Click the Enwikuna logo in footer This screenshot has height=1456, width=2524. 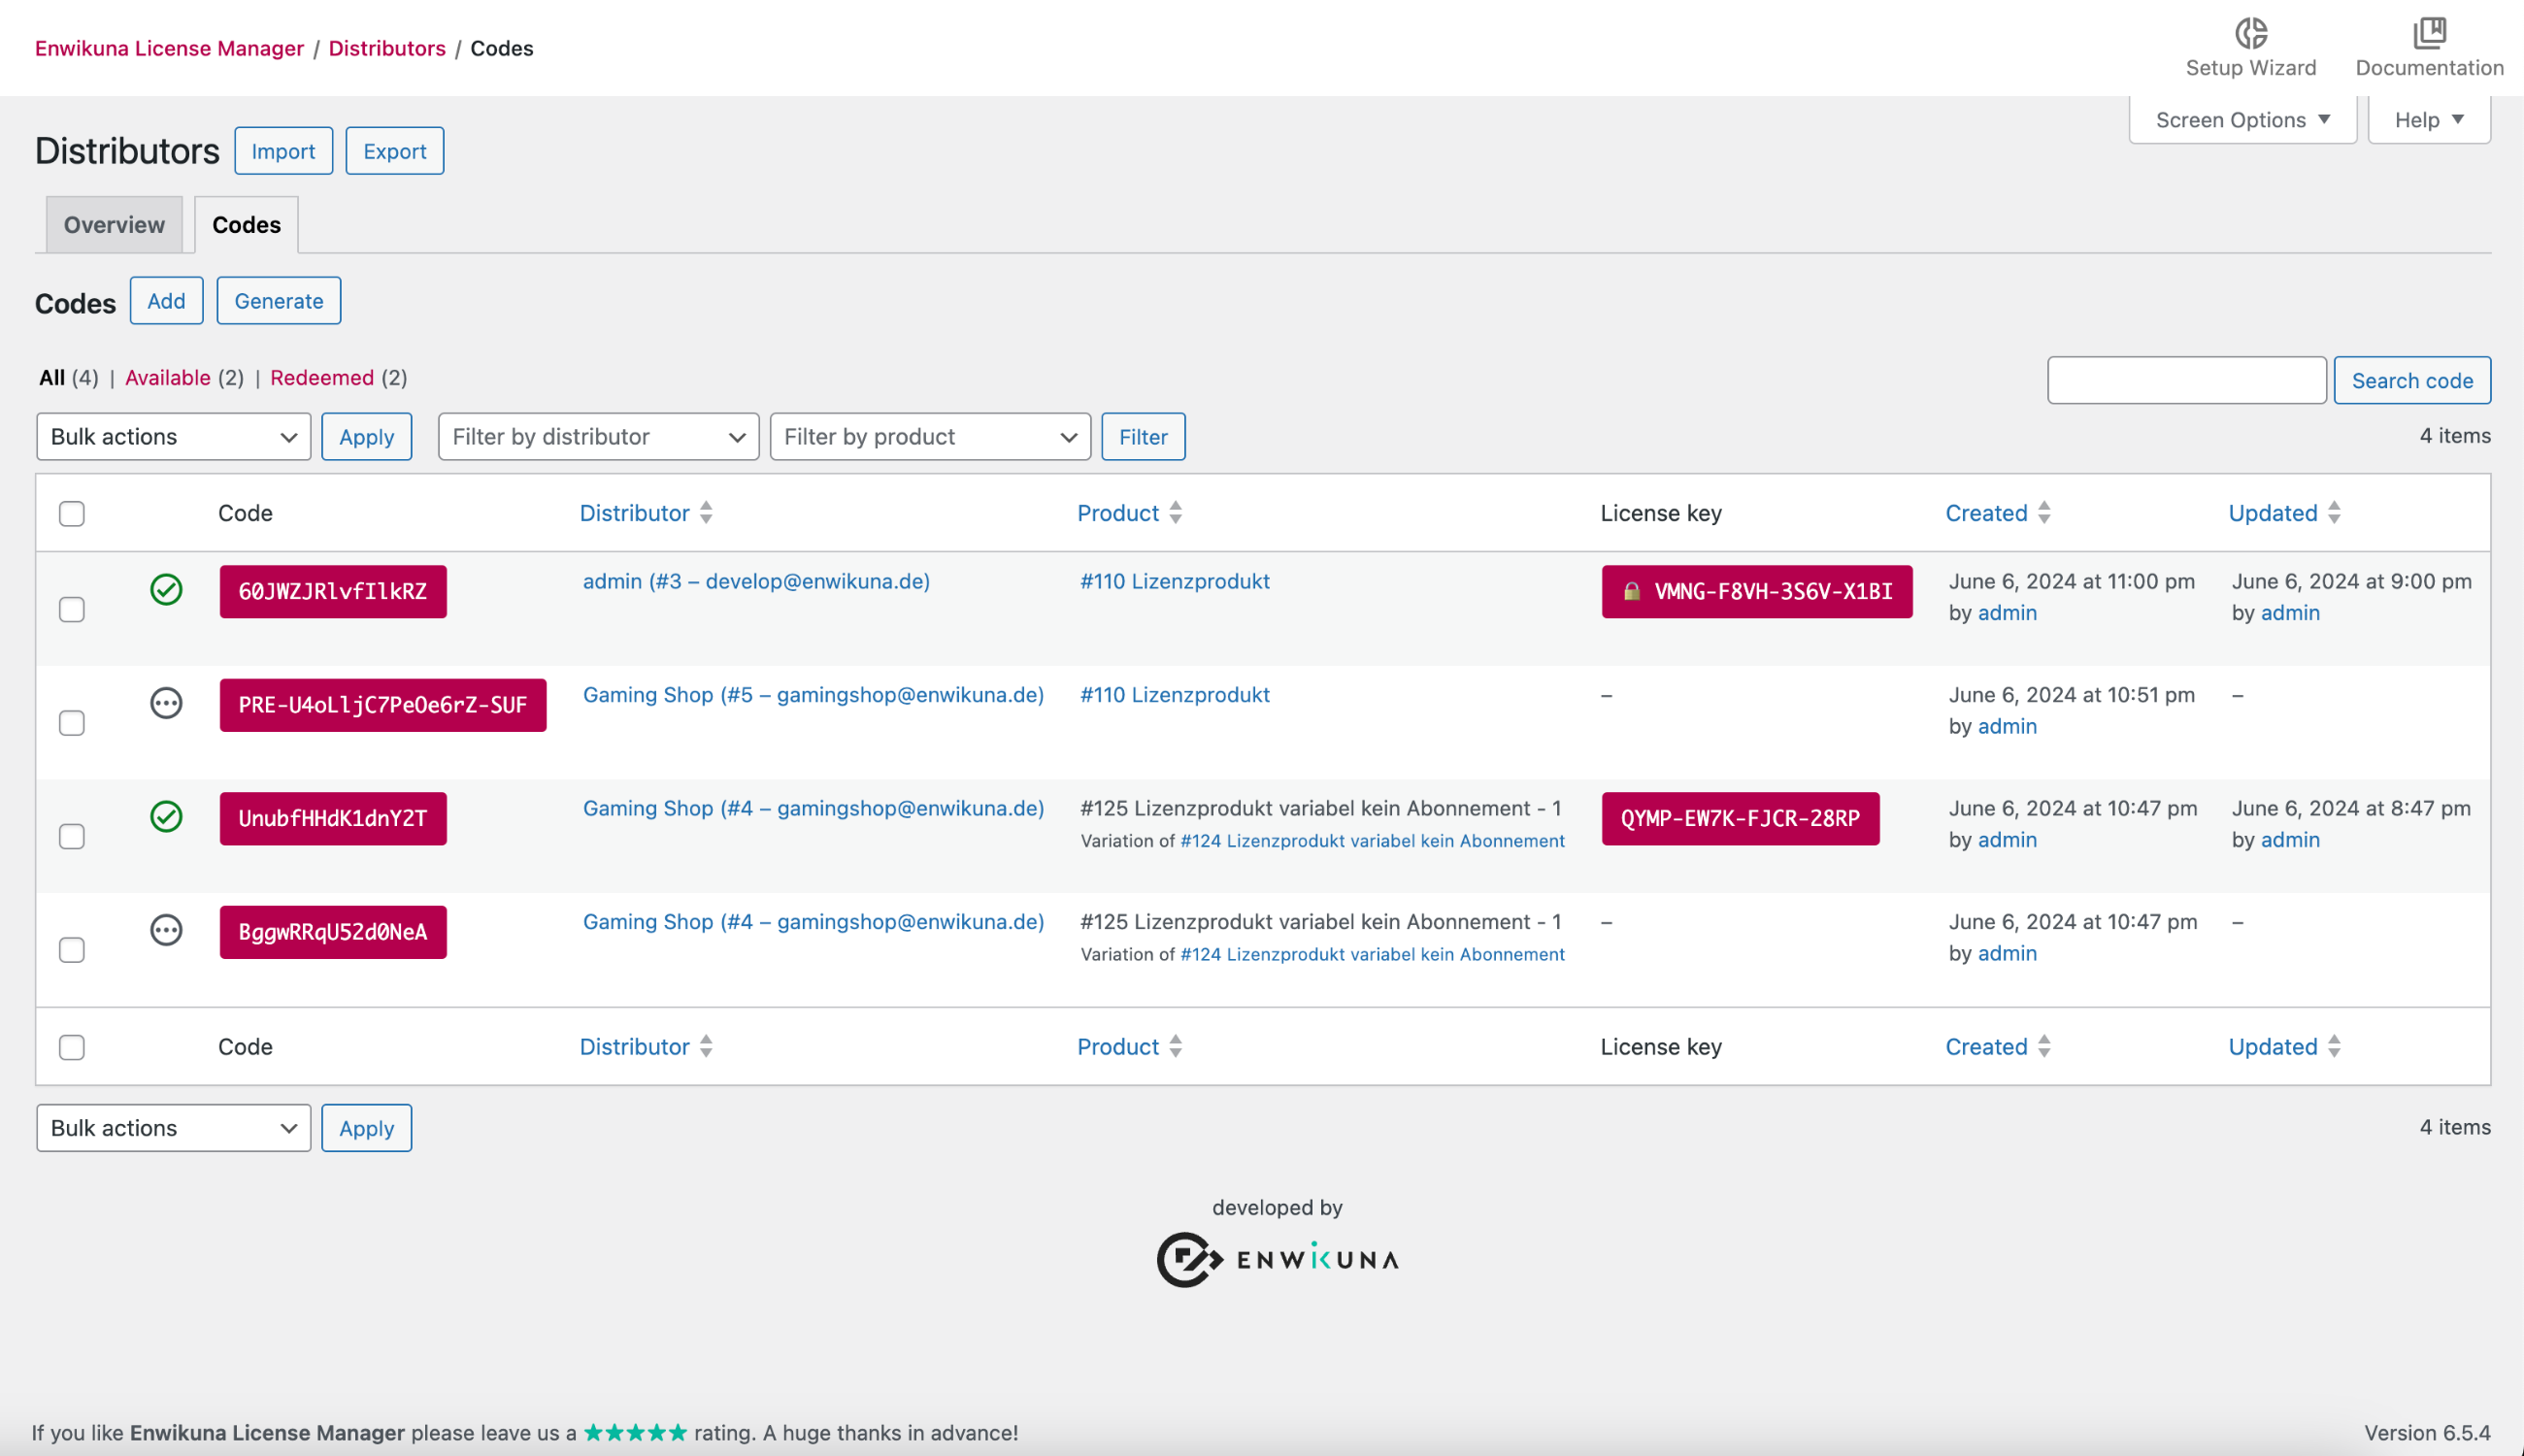point(1277,1259)
